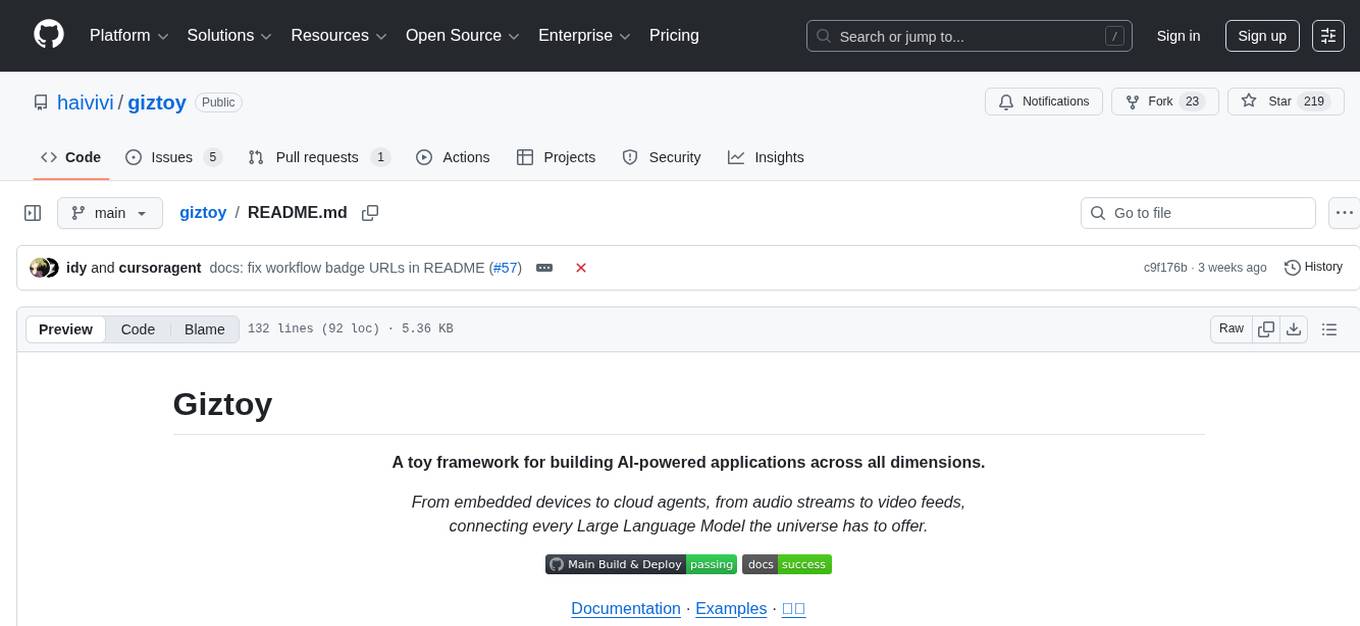The width and height of the screenshot is (1360, 626).
Task: Show failed commit status details
Action: click(581, 268)
